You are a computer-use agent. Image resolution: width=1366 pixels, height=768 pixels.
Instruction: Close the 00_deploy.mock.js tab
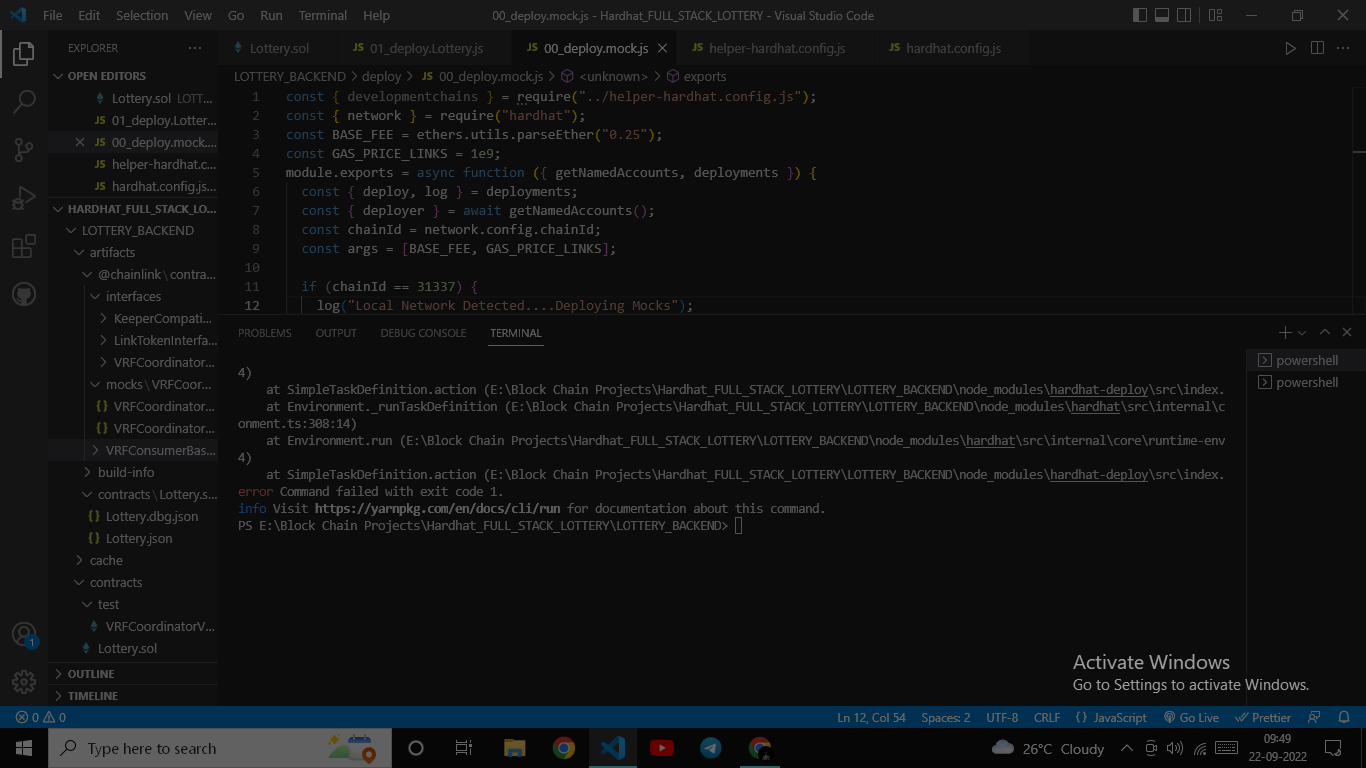tap(663, 48)
